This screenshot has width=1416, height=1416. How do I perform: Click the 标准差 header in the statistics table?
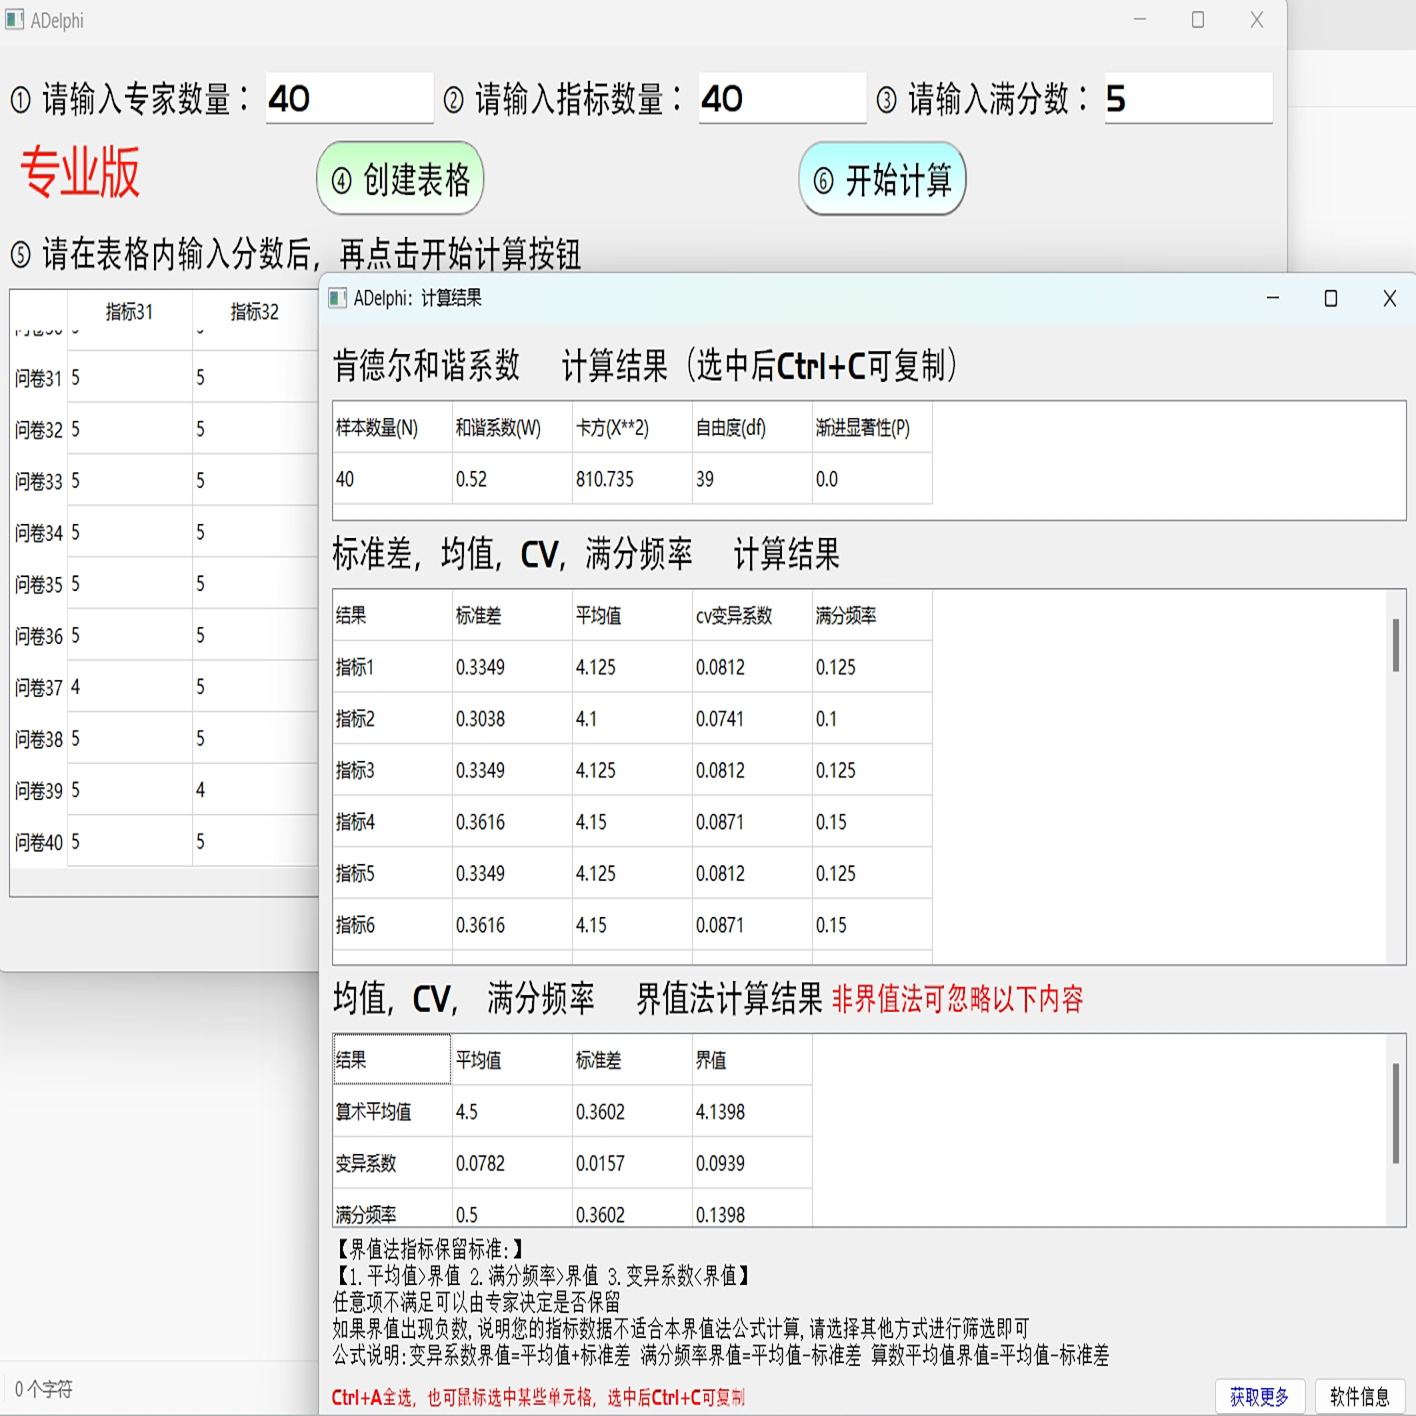coord(512,616)
